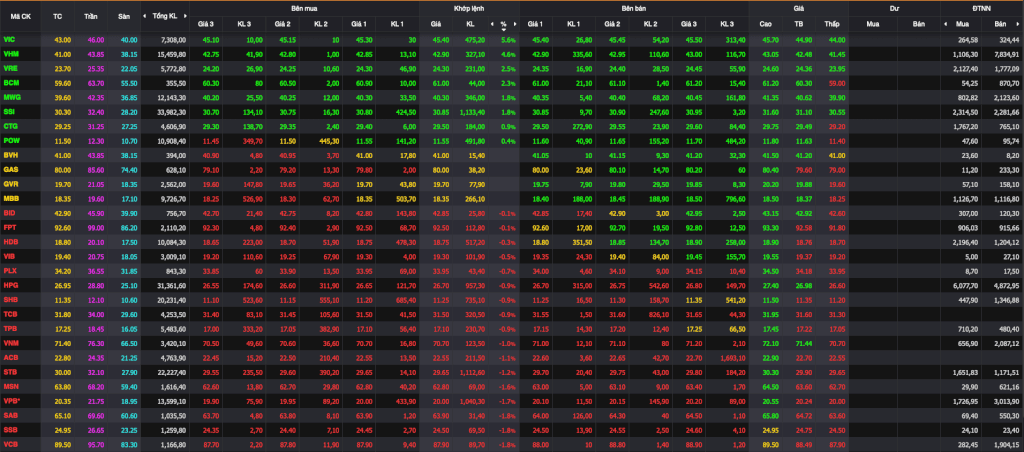This screenshot has height=452, width=1024.
Task: Click the left arrow beside Tổng KL header
Action: tap(145, 16)
